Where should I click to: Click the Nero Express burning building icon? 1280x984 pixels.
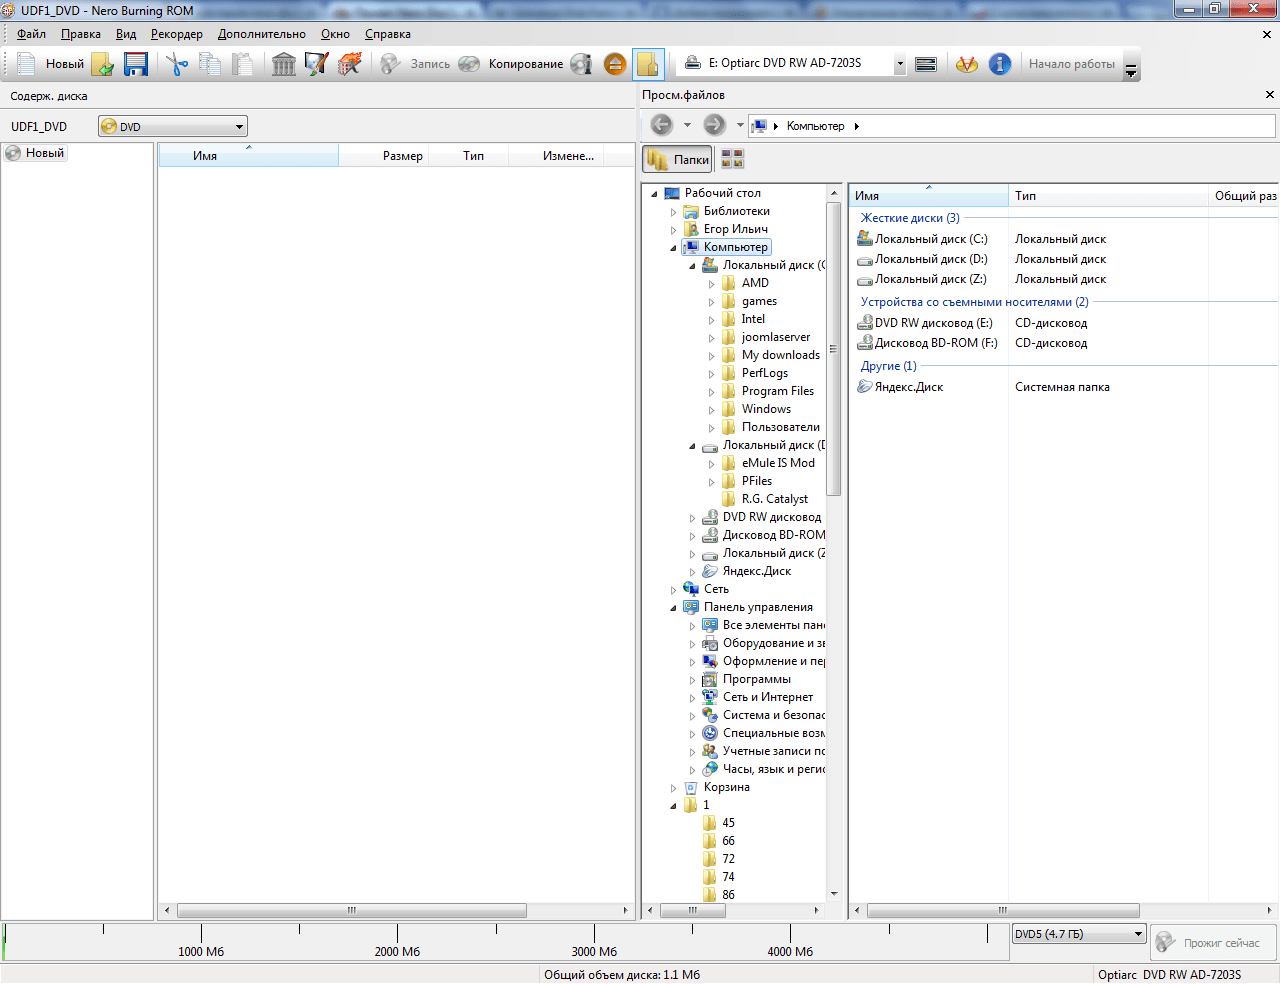coord(284,64)
